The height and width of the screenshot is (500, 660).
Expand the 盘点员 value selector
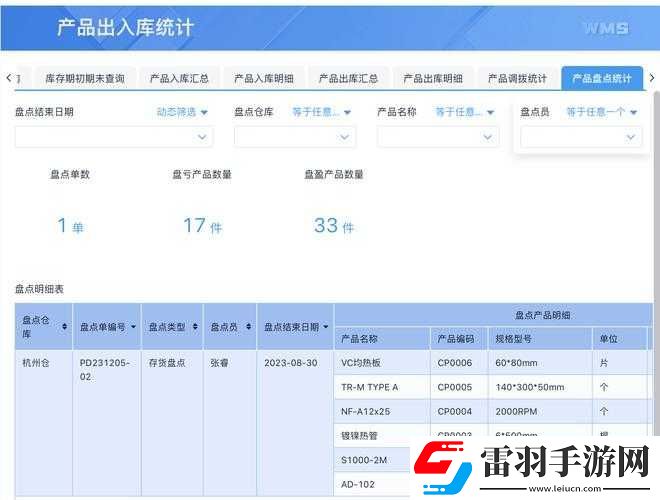coord(581,137)
